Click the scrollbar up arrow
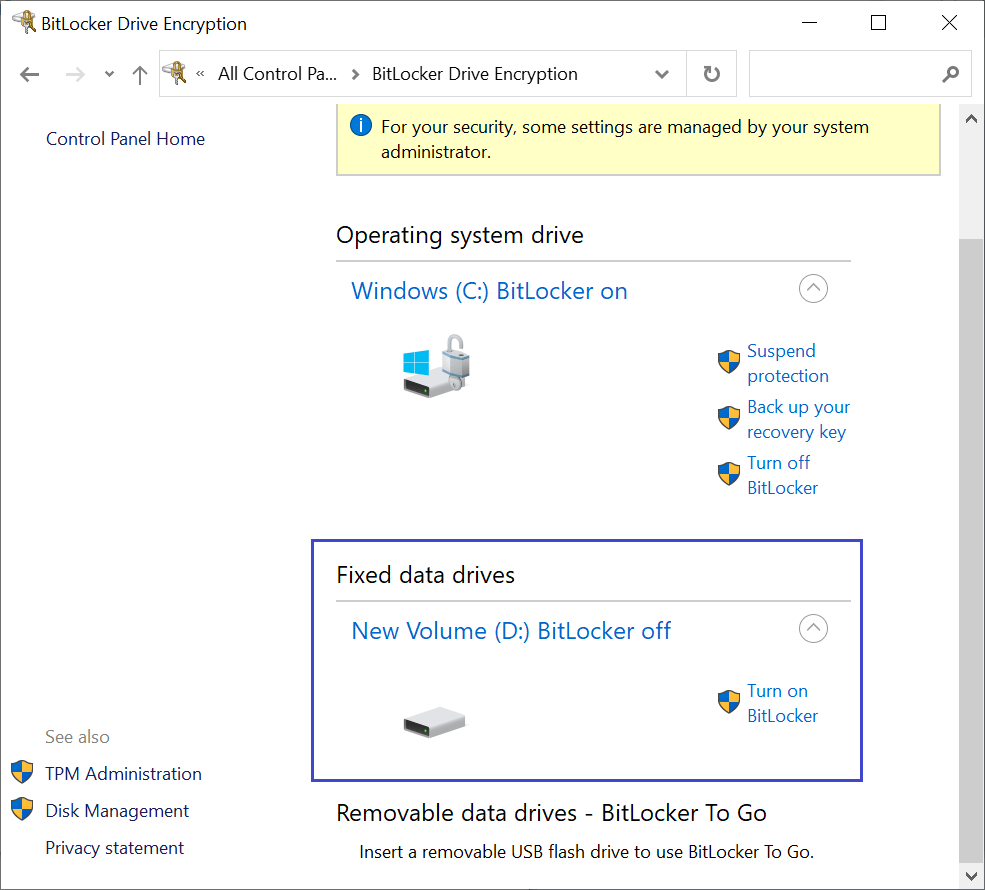The width and height of the screenshot is (985, 890). [x=971, y=119]
